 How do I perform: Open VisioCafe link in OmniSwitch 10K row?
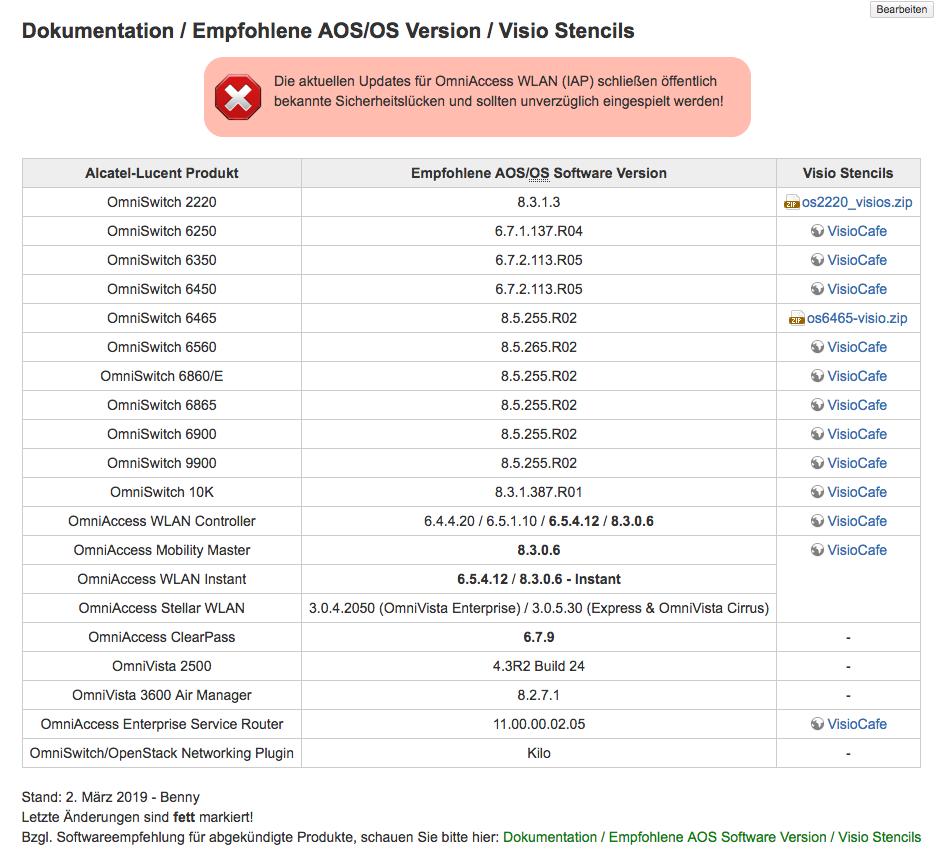[x=857, y=492]
